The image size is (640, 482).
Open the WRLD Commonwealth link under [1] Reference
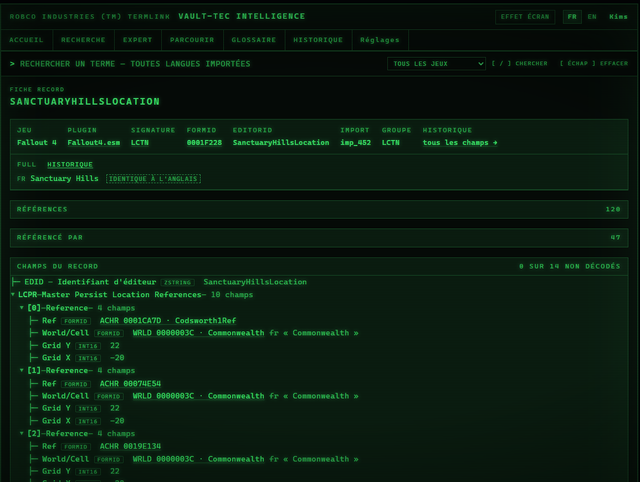pyautogui.click(x=198, y=396)
